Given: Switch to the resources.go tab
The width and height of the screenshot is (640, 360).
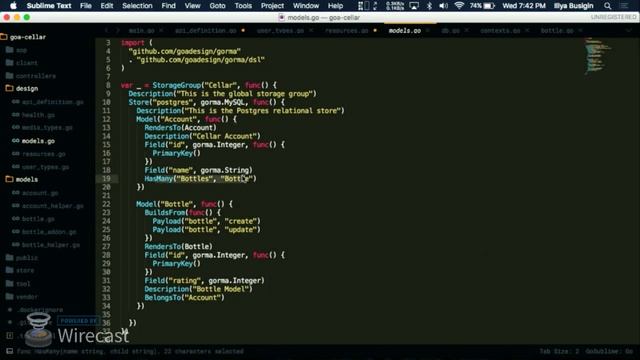Looking at the screenshot, I should coord(347,31).
